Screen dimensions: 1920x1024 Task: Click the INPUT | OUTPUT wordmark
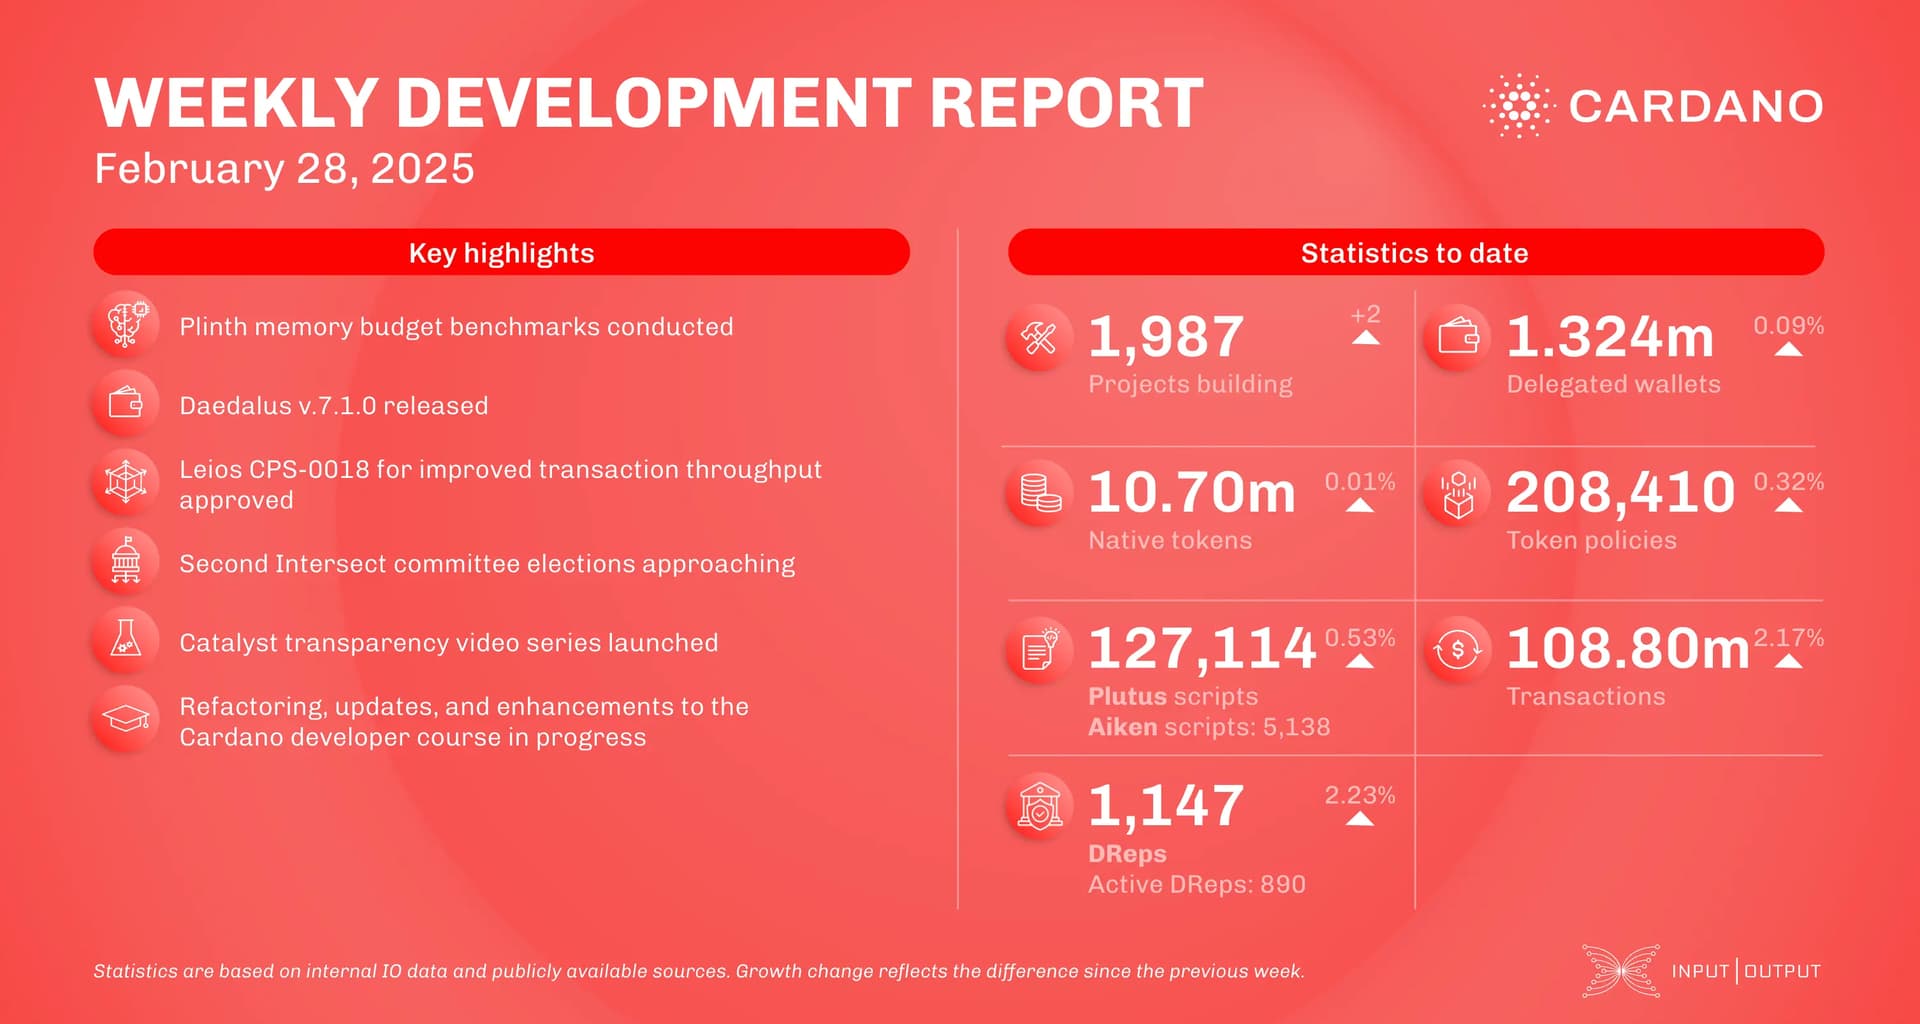point(1746,971)
